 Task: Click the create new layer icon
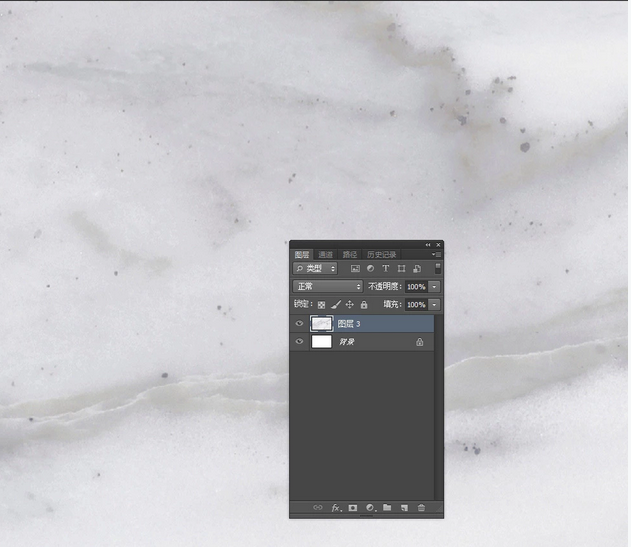click(403, 508)
